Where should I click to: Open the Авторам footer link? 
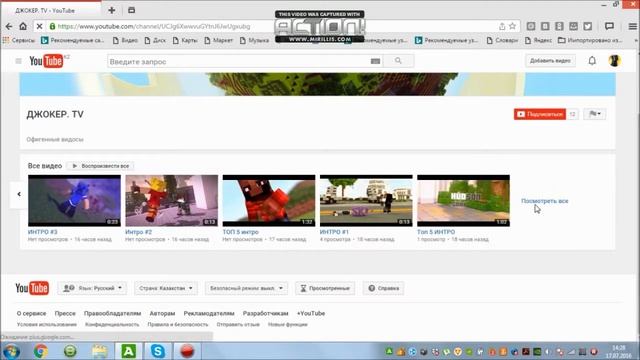pos(162,313)
